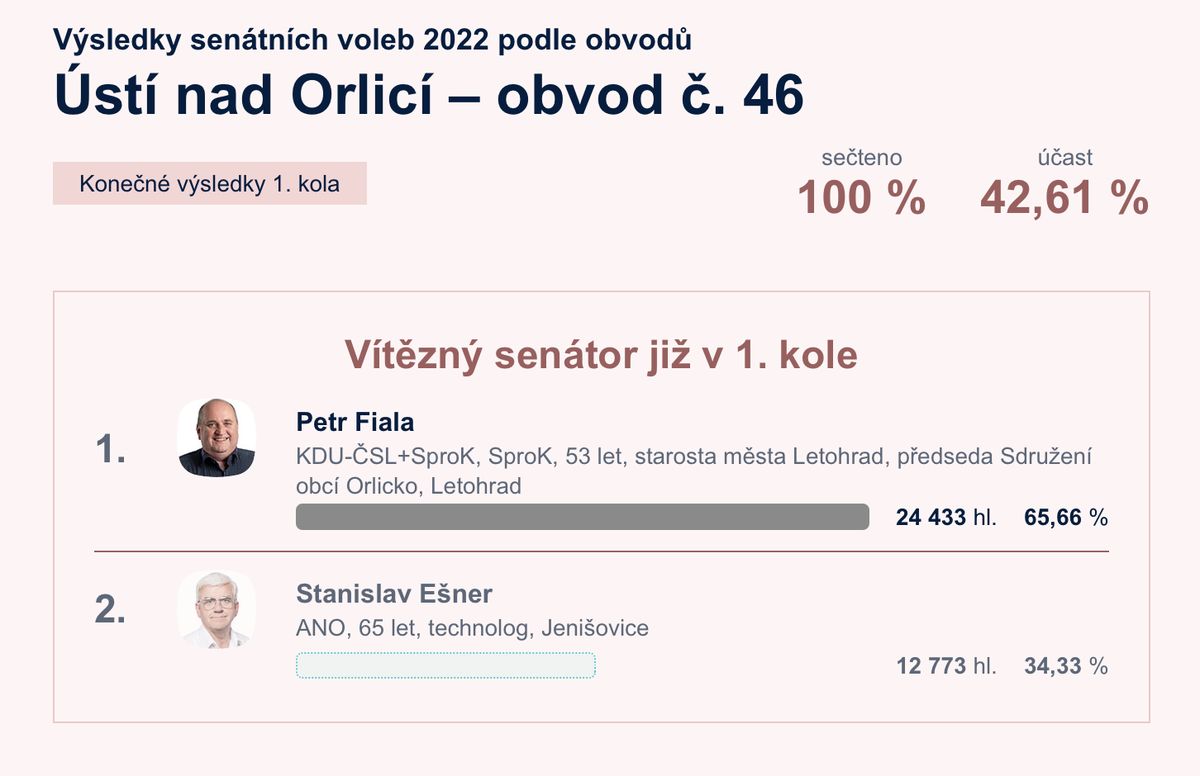Click the 24 433 hl. vote count
The image size is (1200, 776).
pyautogui.click(x=946, y=518)
